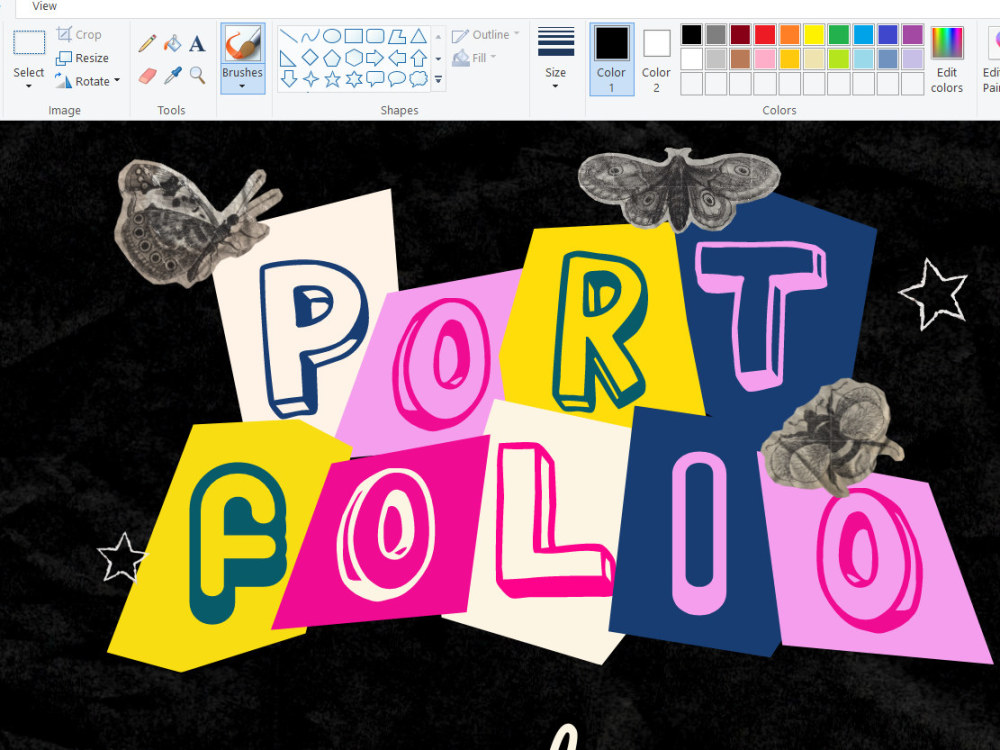Pick the green color swatch
Viewport: 1000px width, 750px height.
(x=839, y=34)
